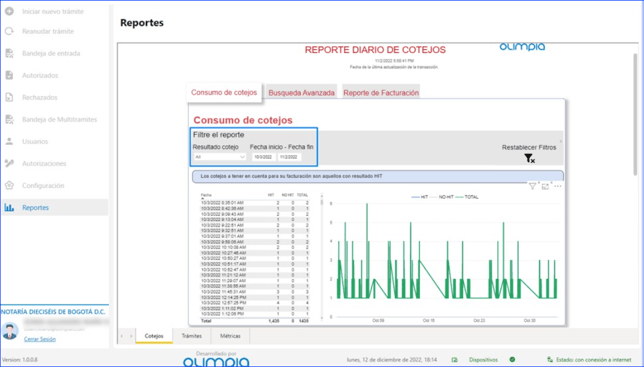Click the Fecha fin date field
Viewport: 644px width, 367px height.
click(289, 157)
